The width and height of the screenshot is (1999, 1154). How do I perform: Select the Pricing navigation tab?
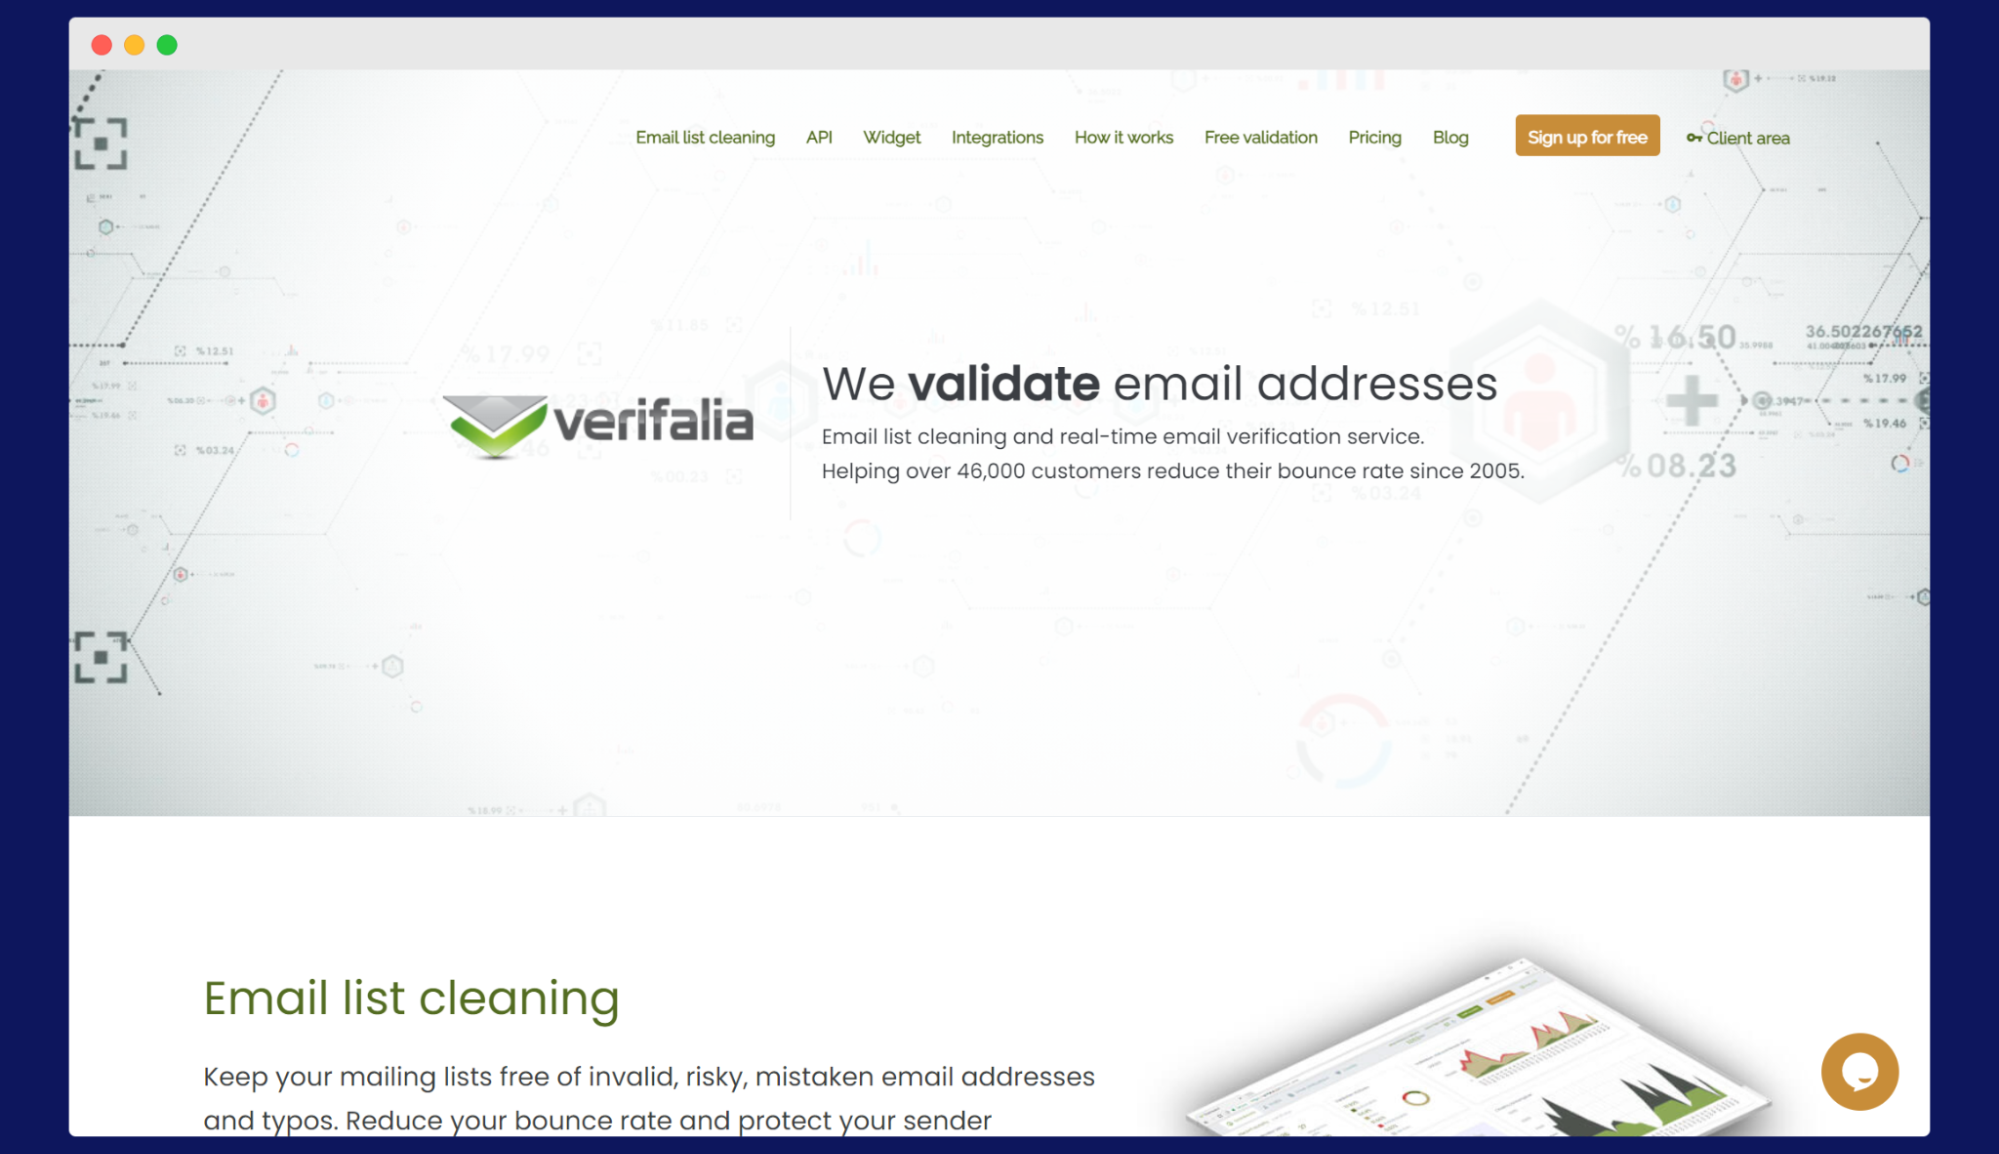tap(1375, 136)
